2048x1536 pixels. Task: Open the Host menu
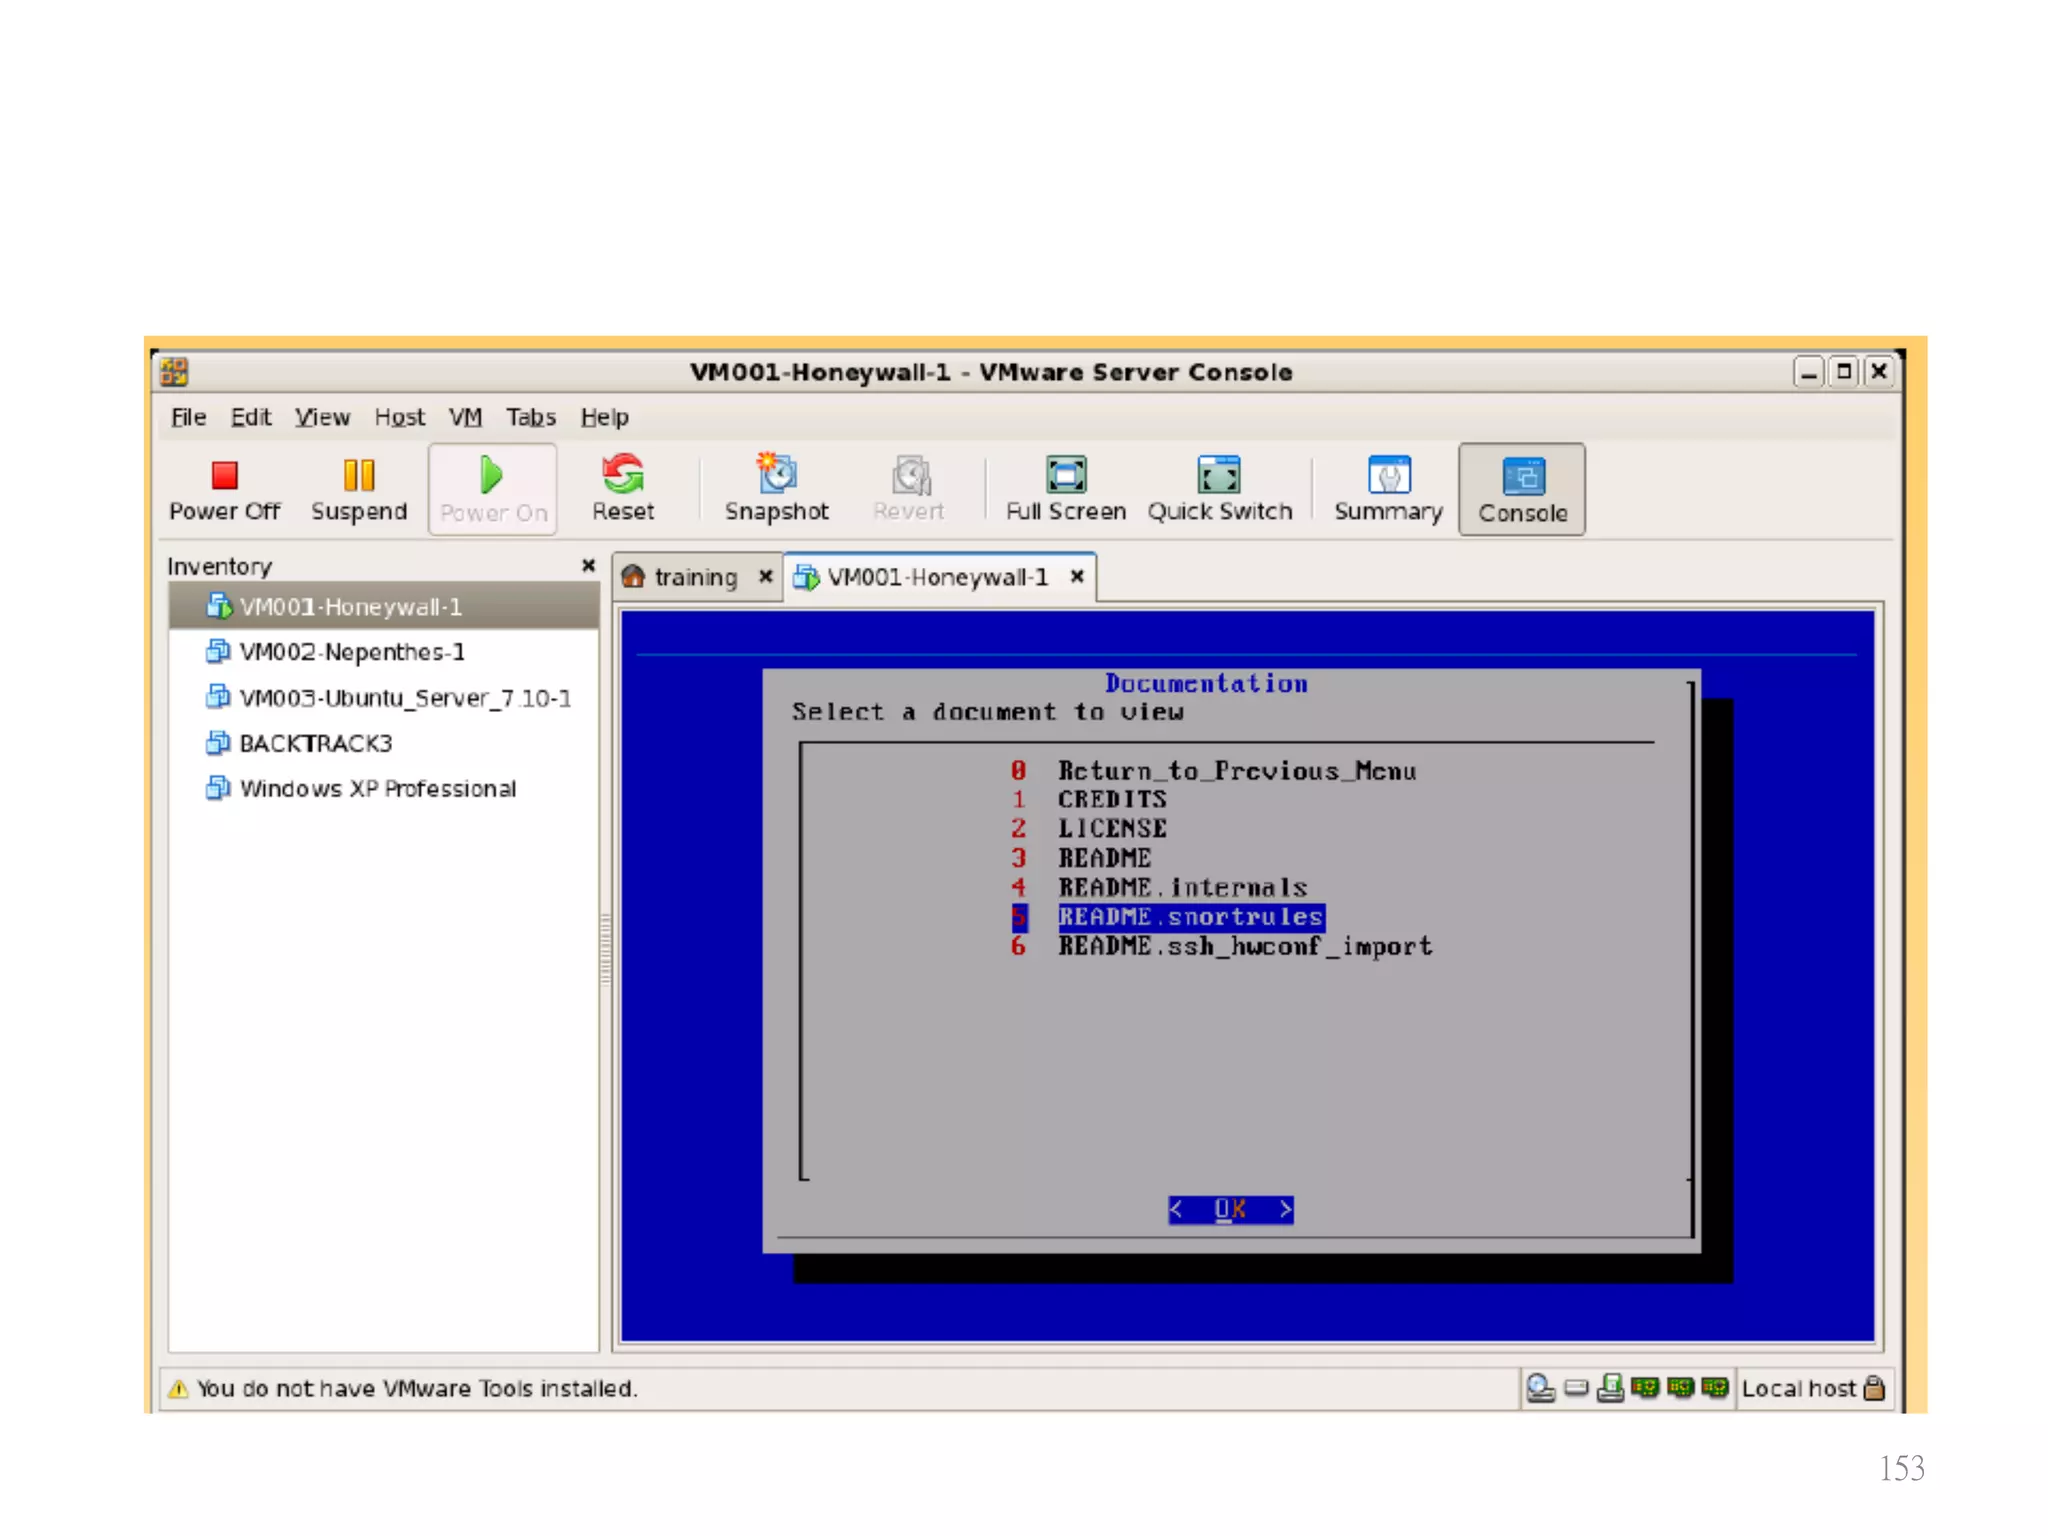[x=399, y=417]
